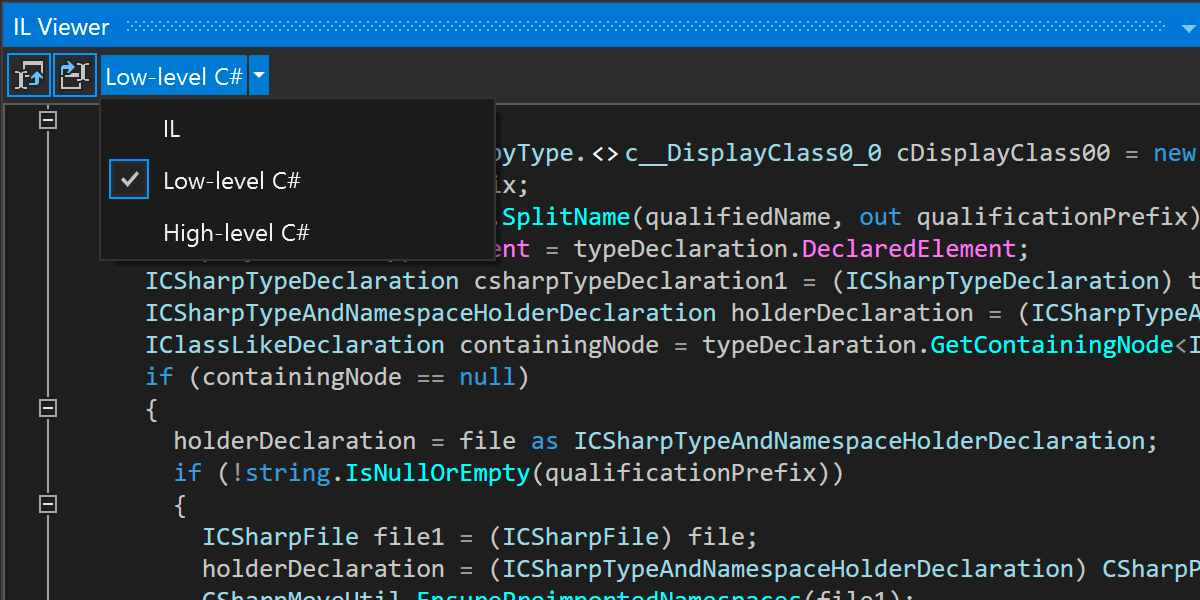The width and height of the screenshot is (1200, 600).
Task: Click the DeclaredElement property in the code
Action: point(902,249)
